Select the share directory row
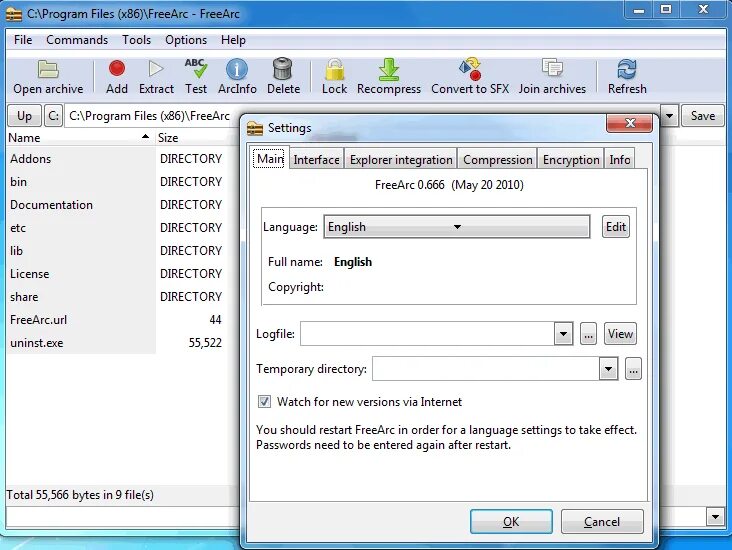732x550 pixels. (x=116, y=297)
